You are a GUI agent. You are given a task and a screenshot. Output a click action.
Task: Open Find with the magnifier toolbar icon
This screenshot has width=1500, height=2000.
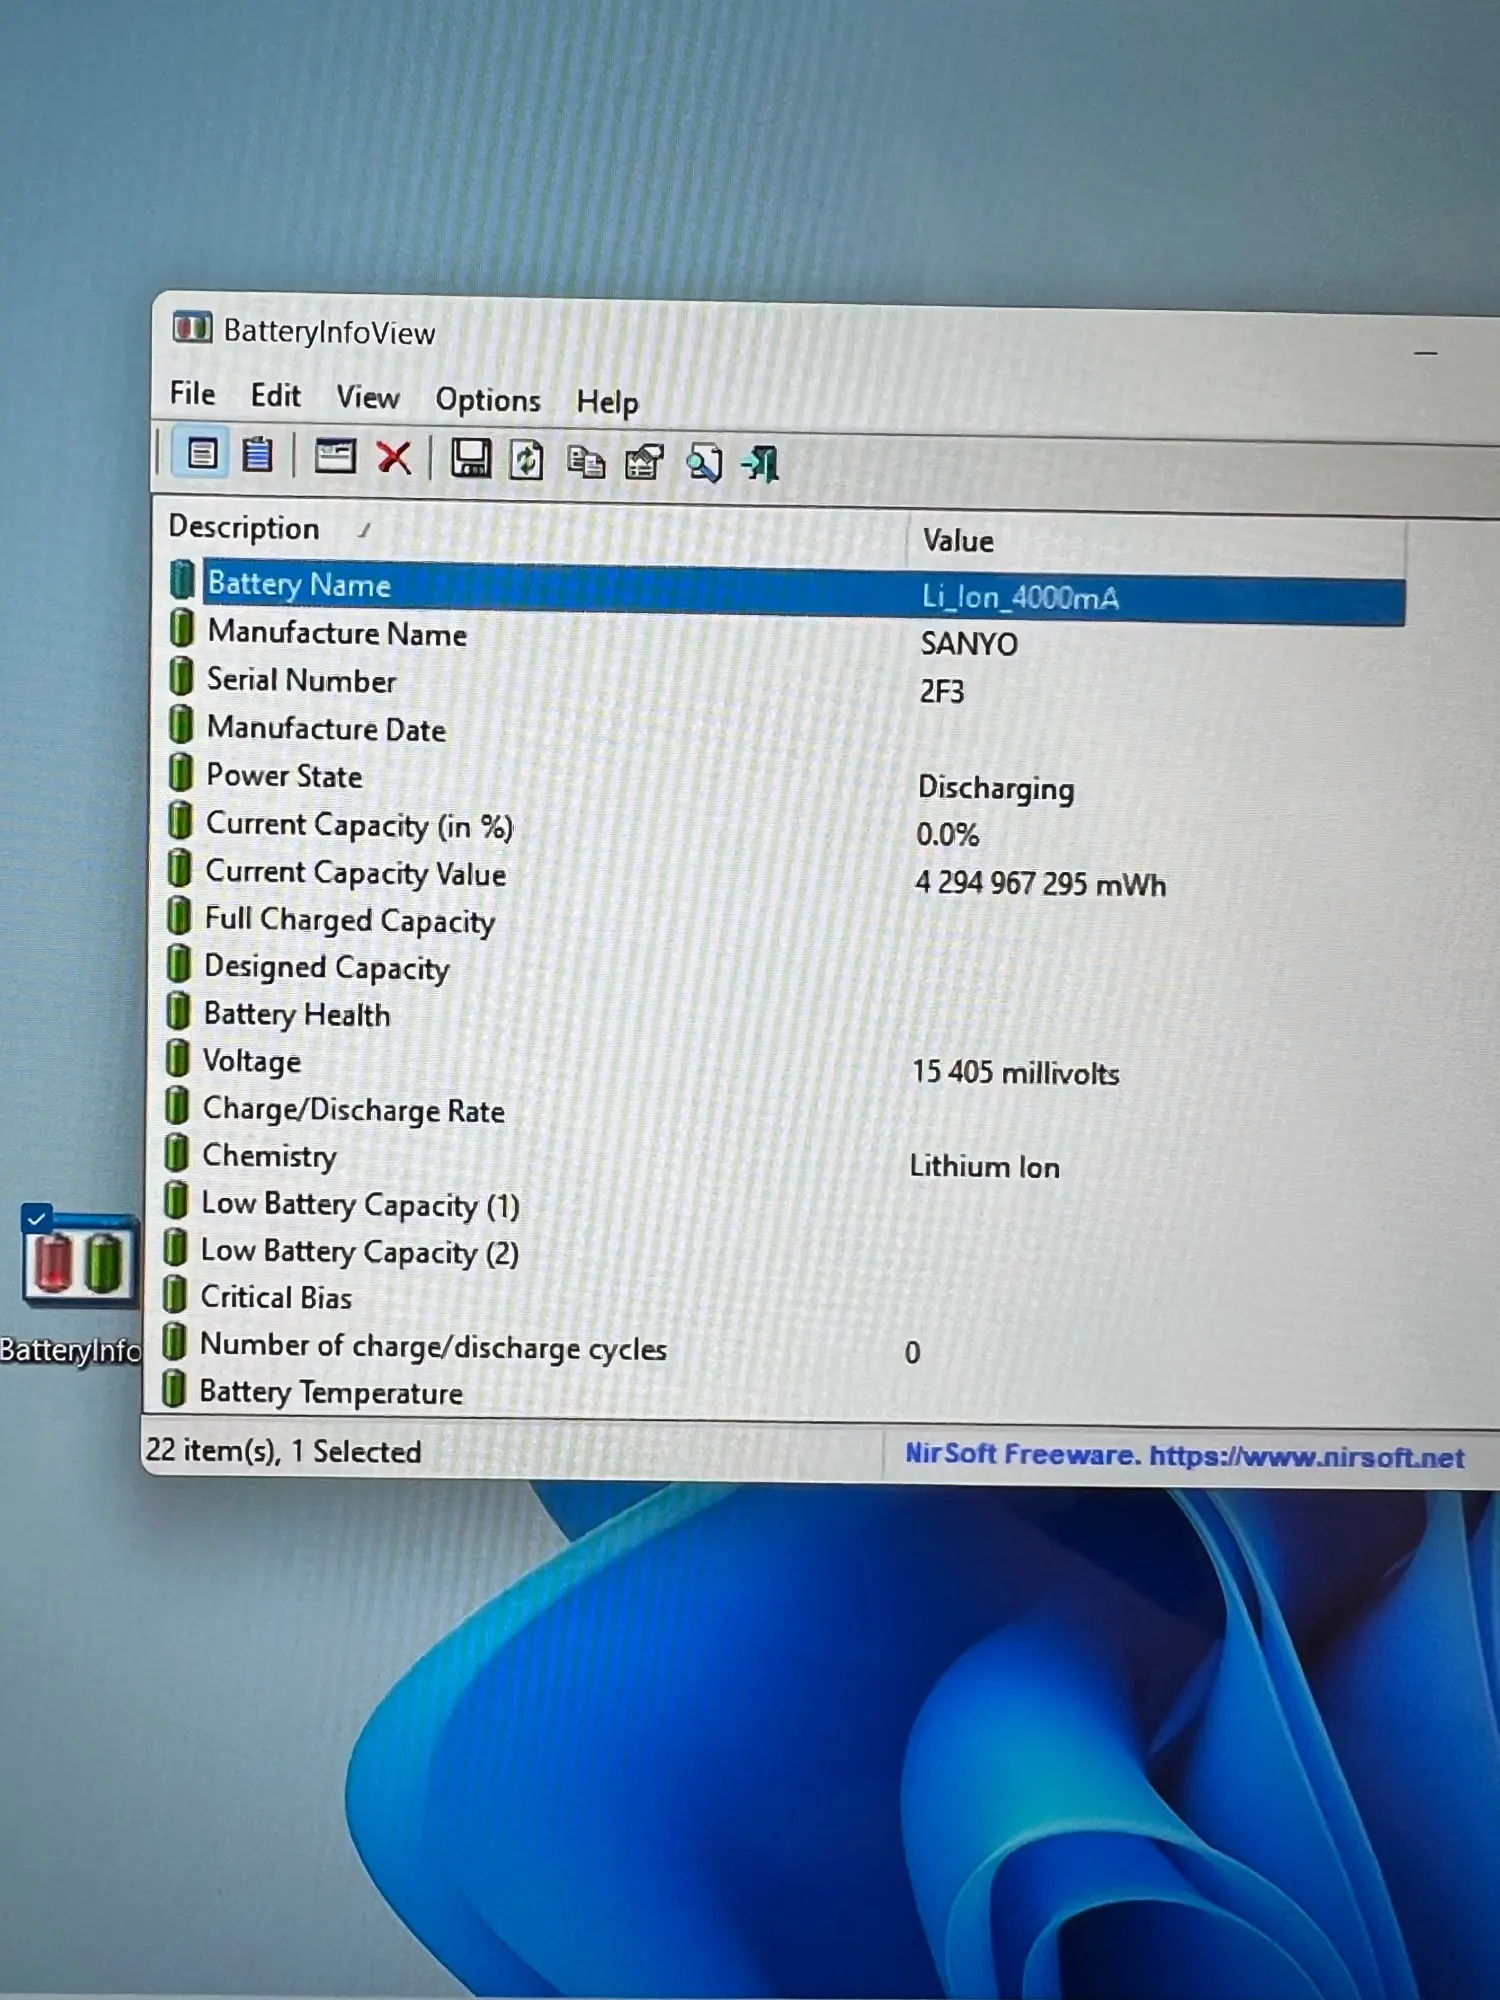[704, 464]
